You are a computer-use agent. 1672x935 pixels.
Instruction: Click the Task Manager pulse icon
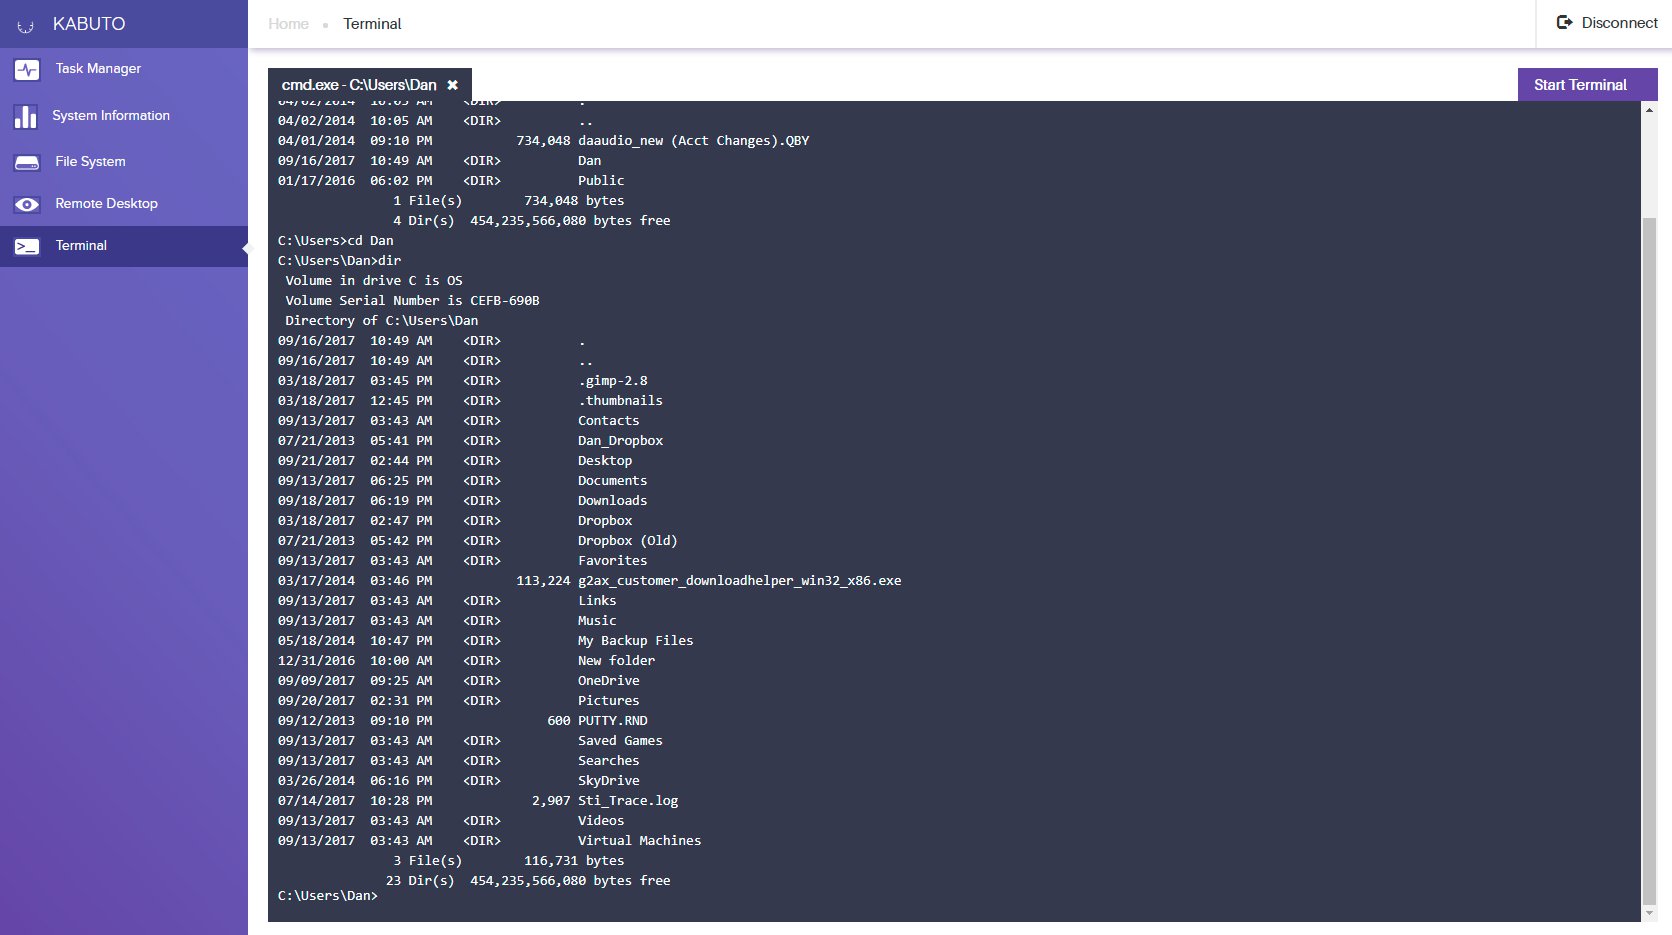coord(27,69)
